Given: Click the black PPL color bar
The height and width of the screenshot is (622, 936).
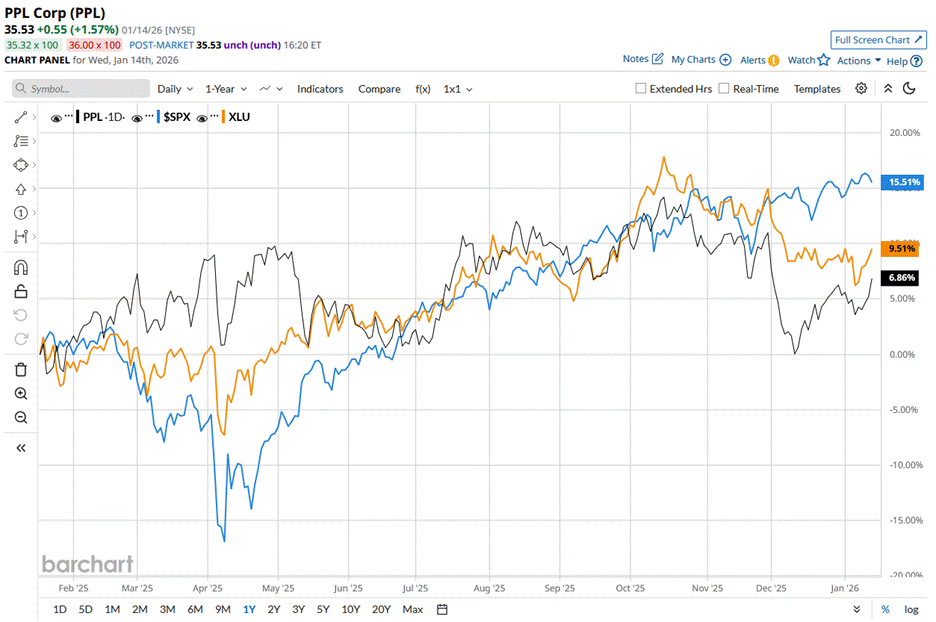Looking at the screenshot, I should [78, 117].
